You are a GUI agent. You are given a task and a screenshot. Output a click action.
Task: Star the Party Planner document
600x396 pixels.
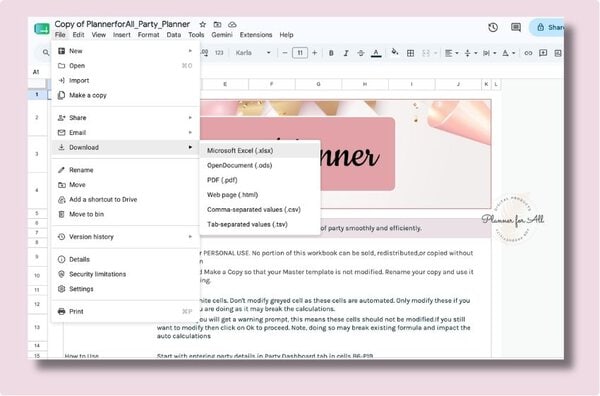203,24
